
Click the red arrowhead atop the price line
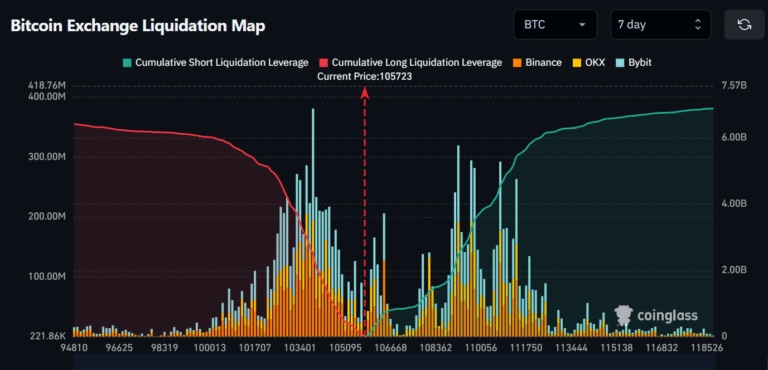(x=364, y=93)
